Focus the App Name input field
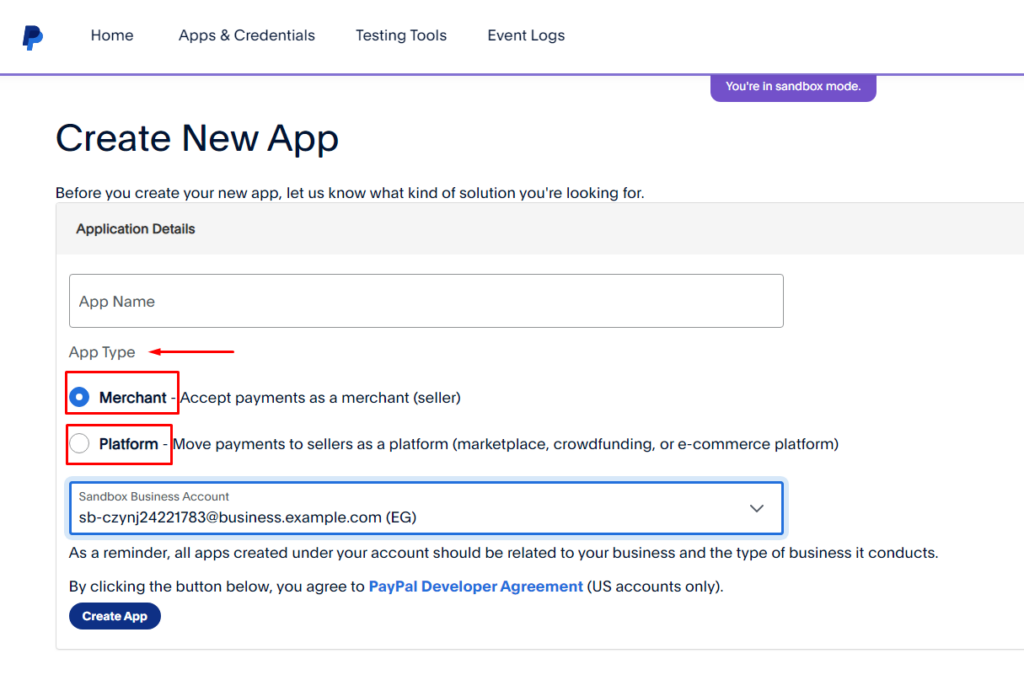Viewport: 1024px width, 675px height. click(426, 301)
